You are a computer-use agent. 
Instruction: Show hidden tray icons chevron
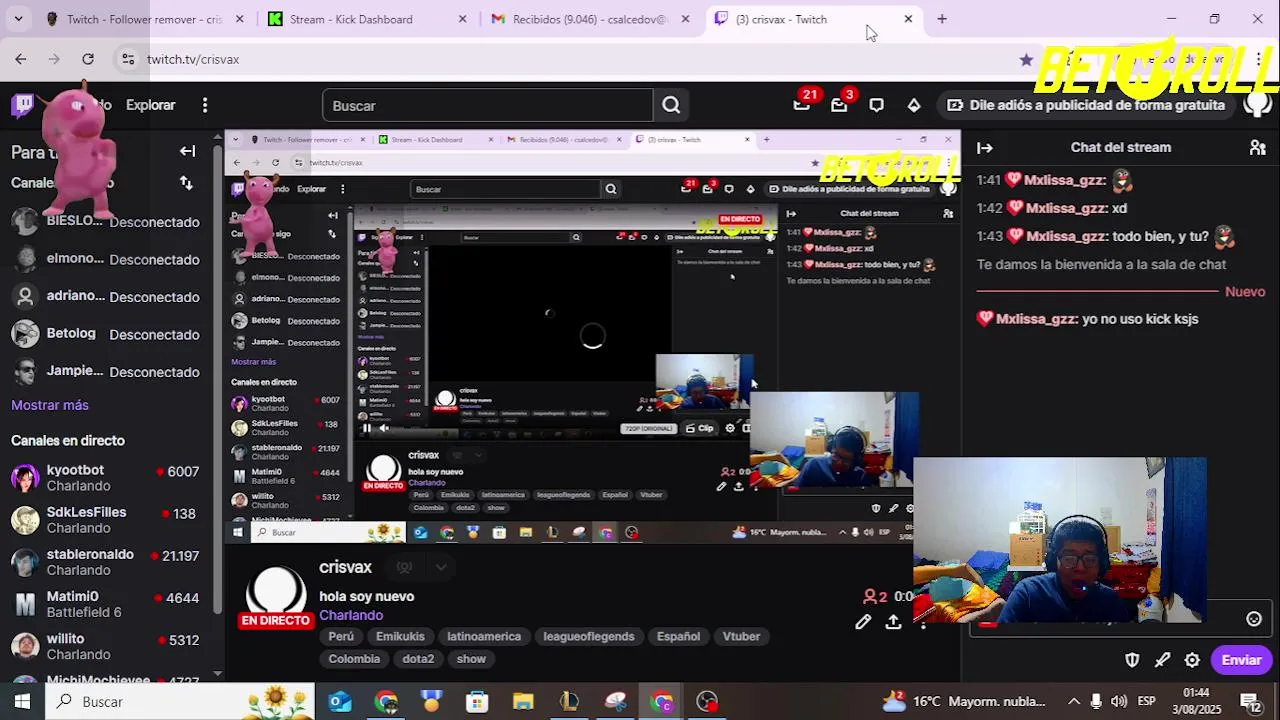[x=1074, y=702]
